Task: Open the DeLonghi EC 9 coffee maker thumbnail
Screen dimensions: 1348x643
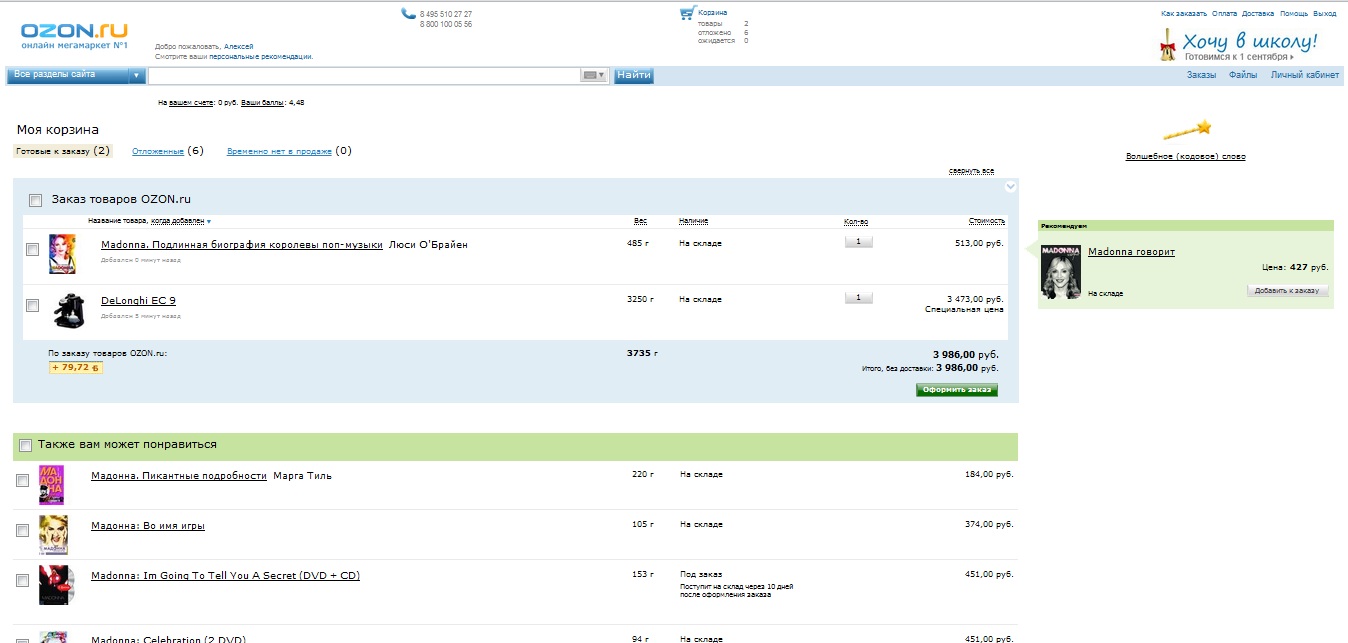Action: coord(67,311)
